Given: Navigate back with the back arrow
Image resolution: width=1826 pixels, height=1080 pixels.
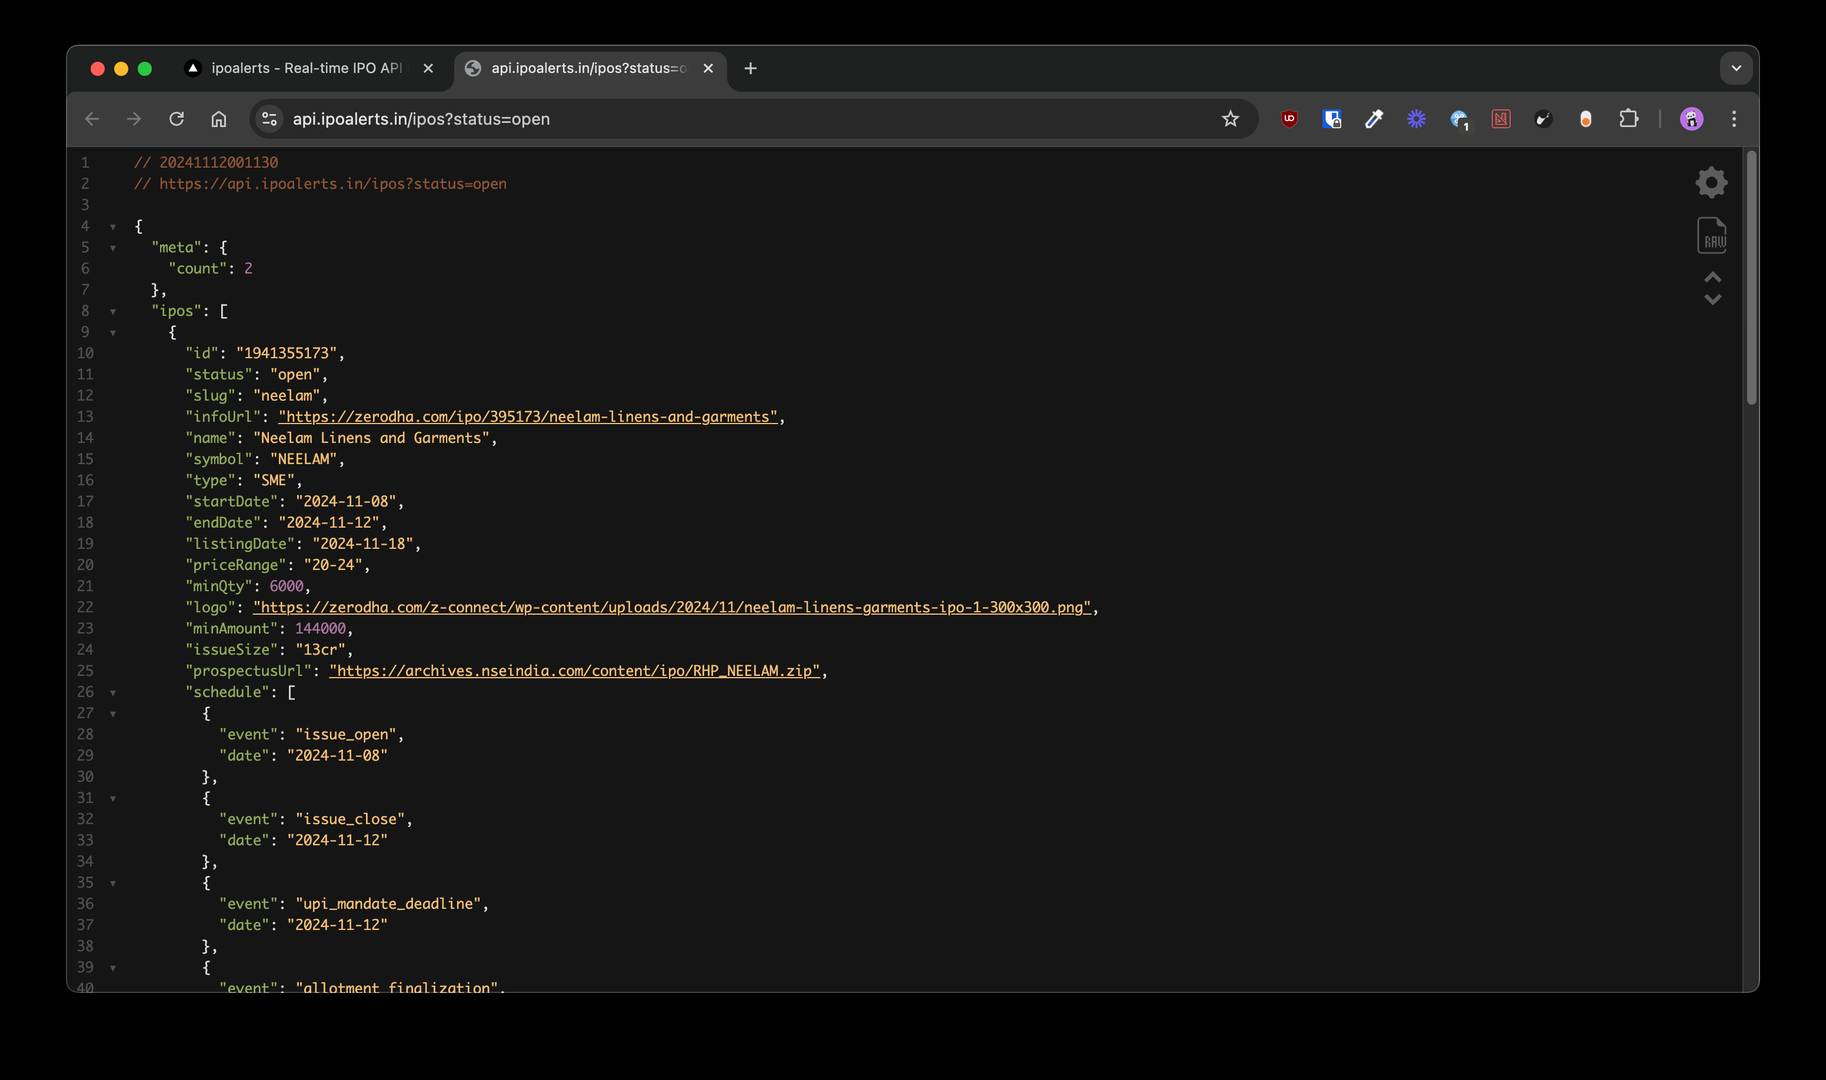Looking at the screenshot, I should click(x=92, y=118).
